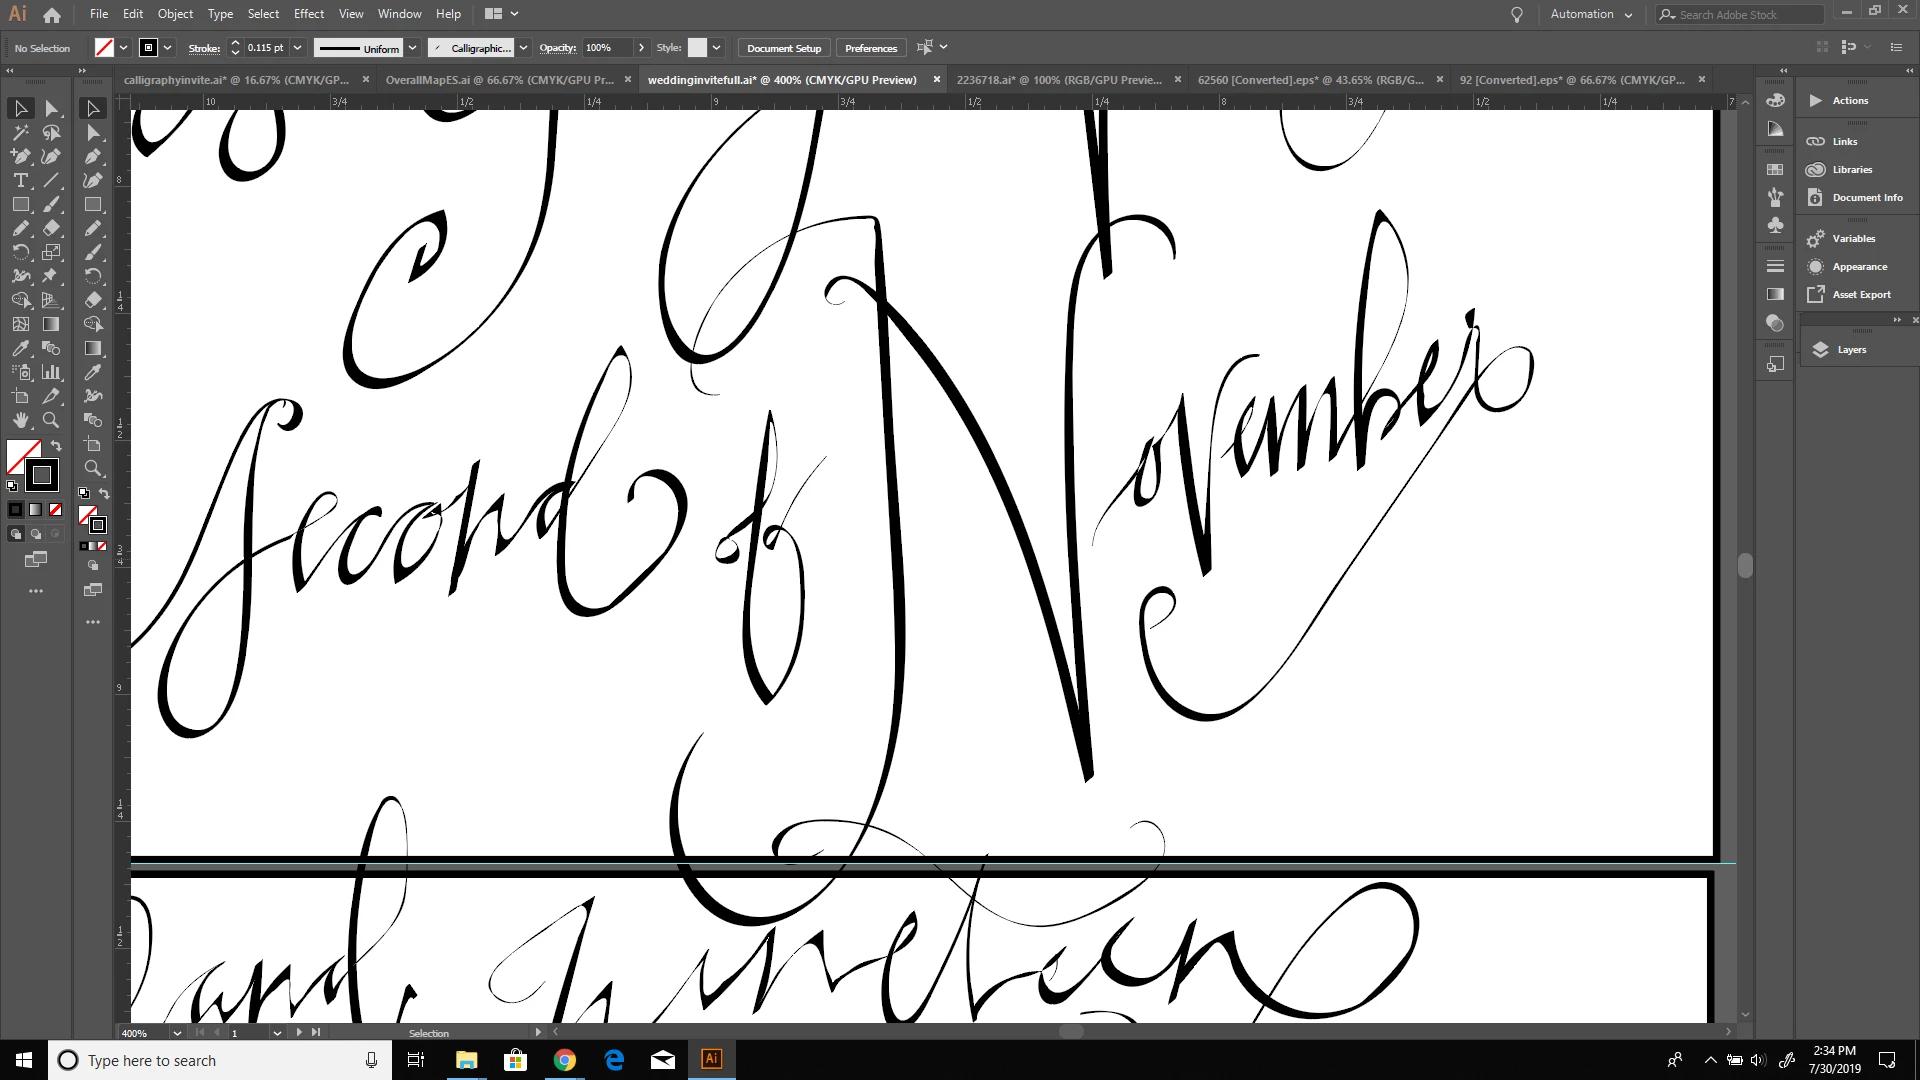Click the Preferences button
The image size is (1920, 1080).
click(x=871, y=48)
